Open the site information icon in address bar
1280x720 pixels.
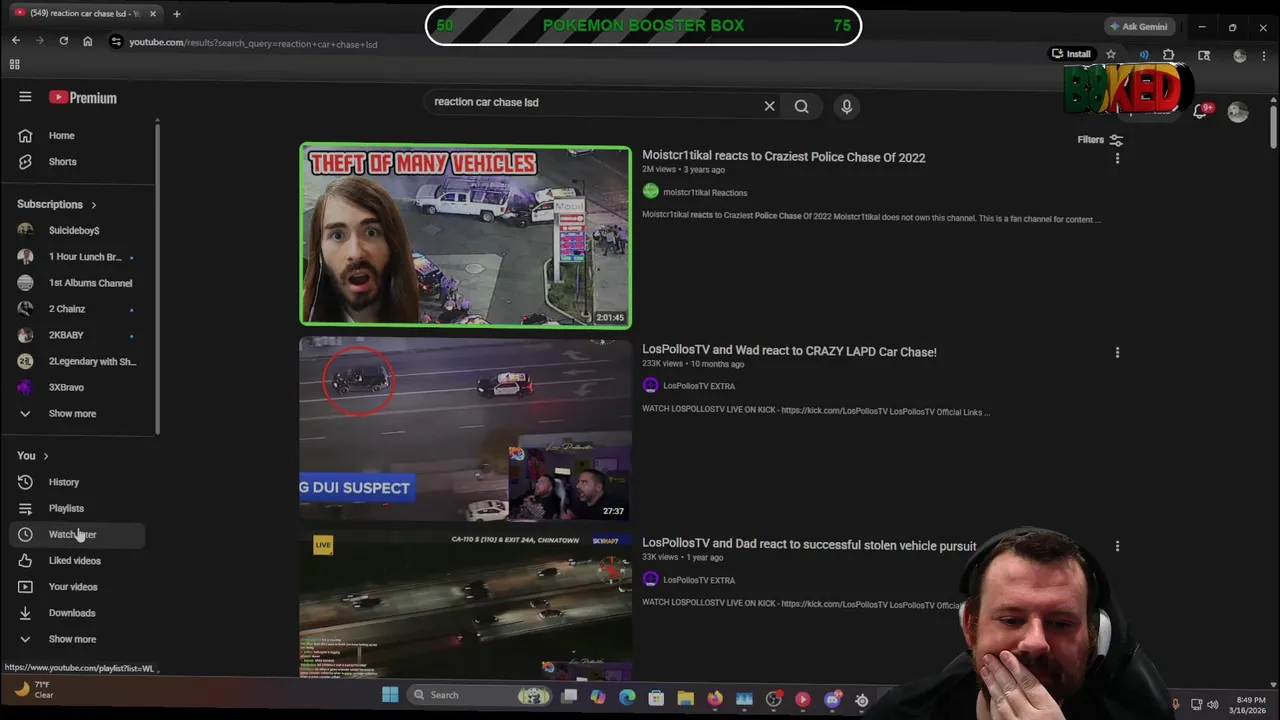coord(116,42)
